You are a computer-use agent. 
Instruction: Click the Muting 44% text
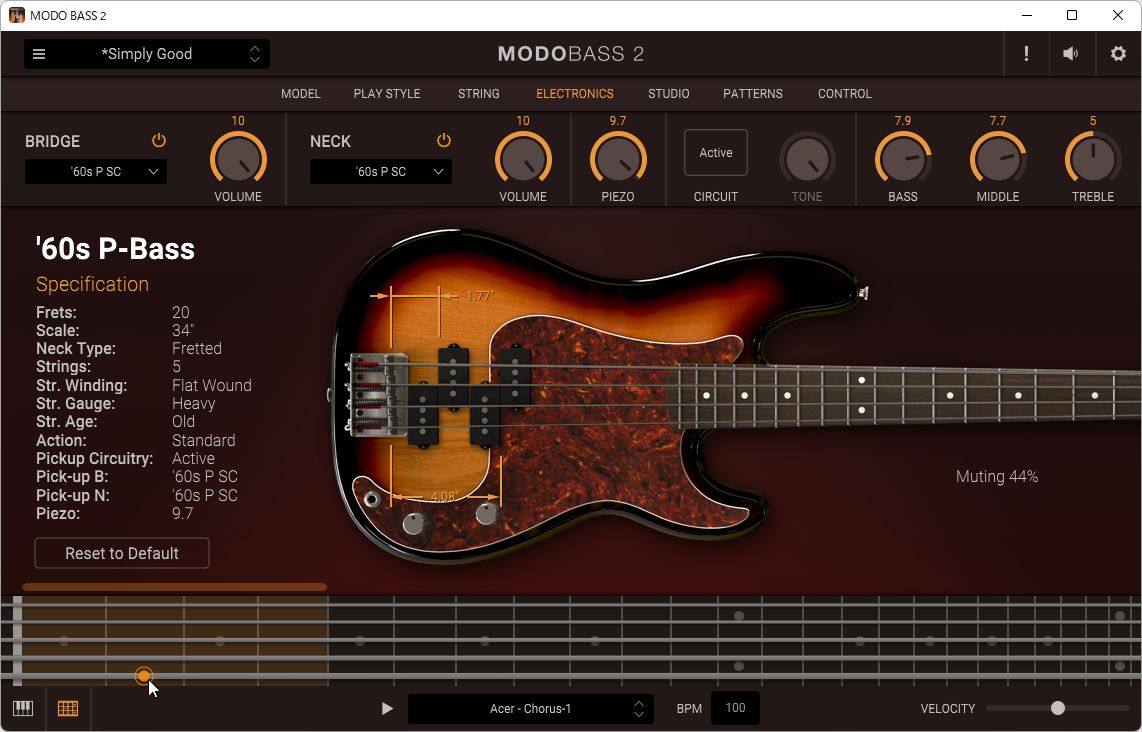(x=996, y=476)
